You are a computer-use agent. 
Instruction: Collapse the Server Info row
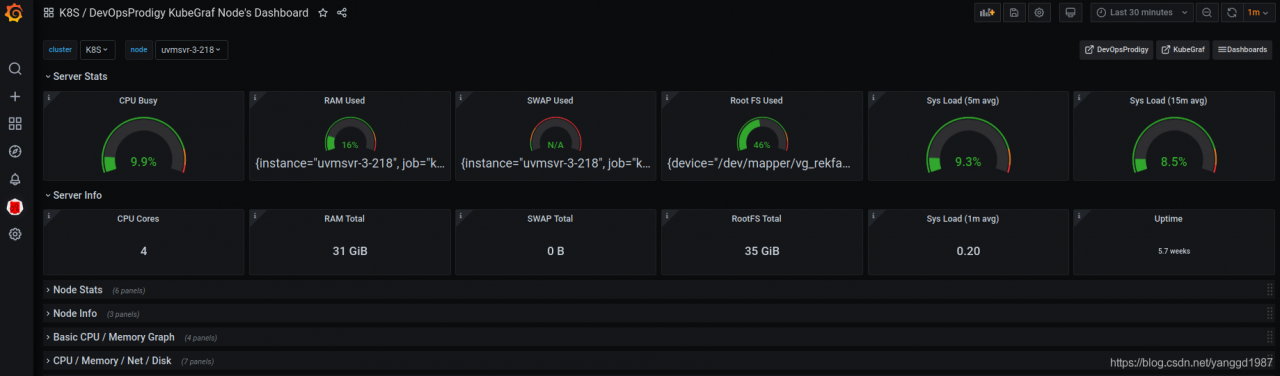click(x=74, y=195)
